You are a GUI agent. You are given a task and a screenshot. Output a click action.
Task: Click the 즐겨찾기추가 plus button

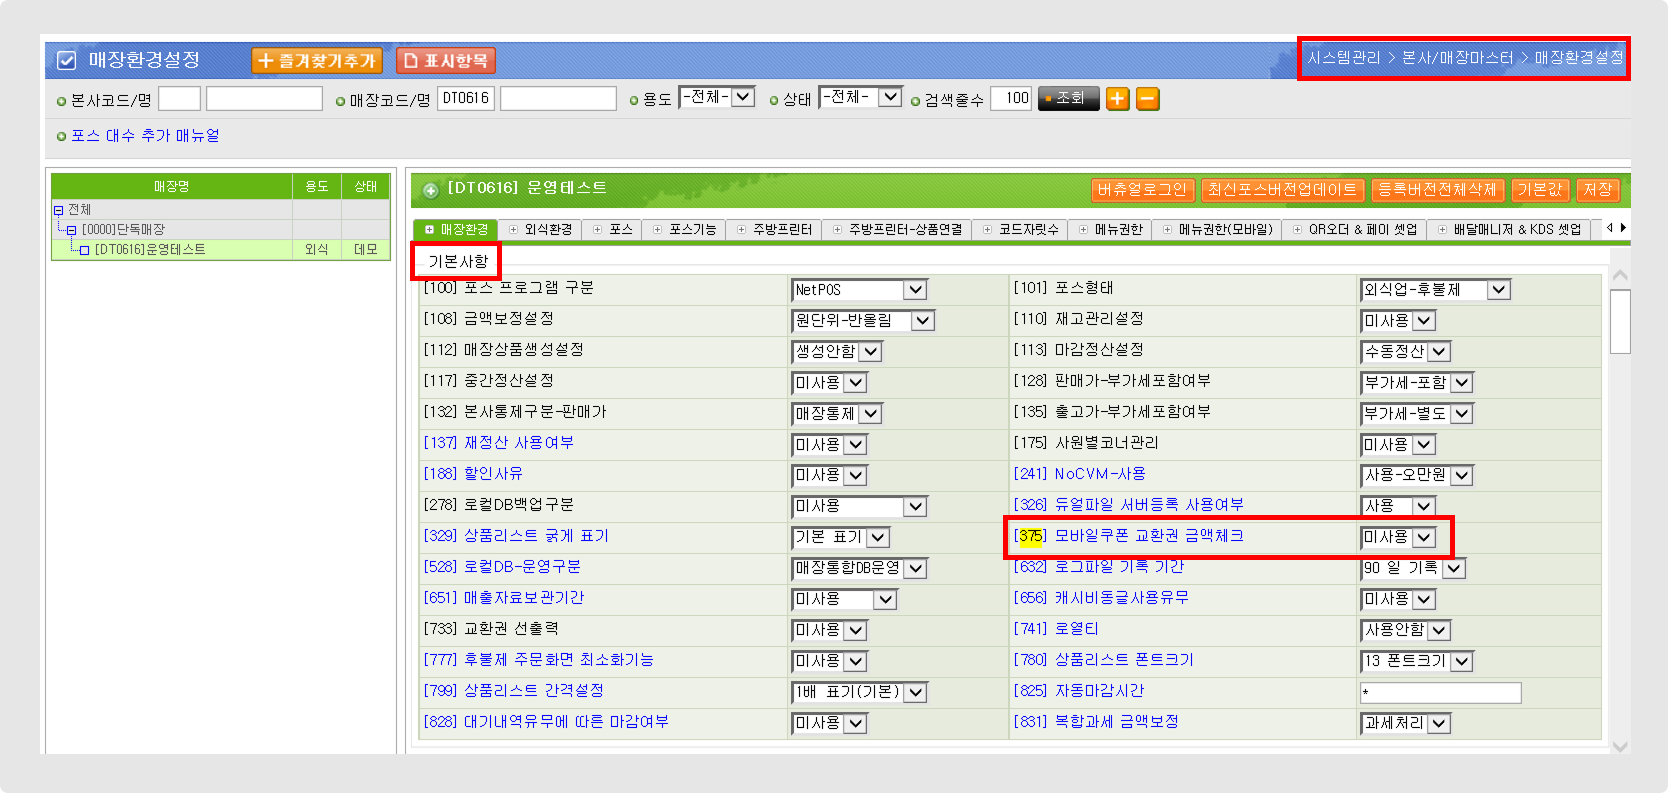(x=317, y=61)
